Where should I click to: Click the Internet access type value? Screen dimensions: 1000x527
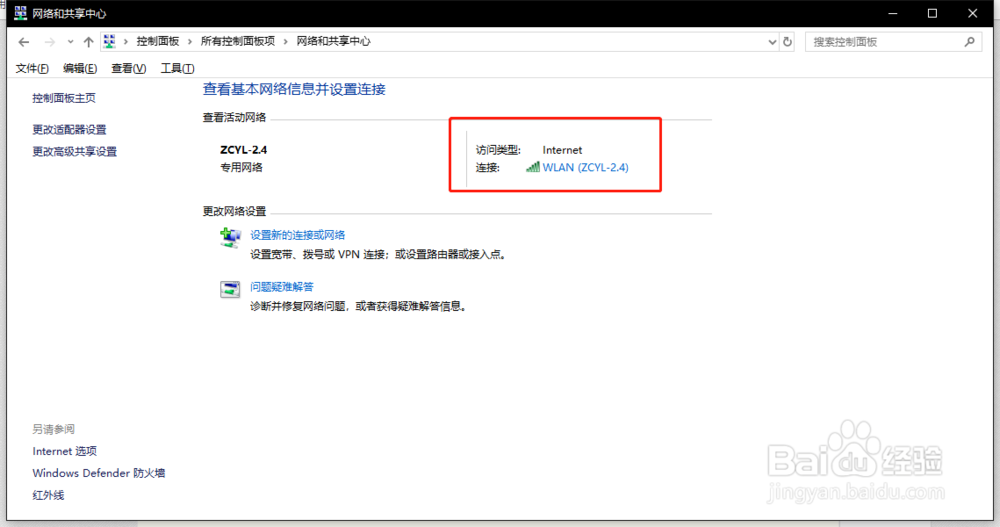[562, 151]
